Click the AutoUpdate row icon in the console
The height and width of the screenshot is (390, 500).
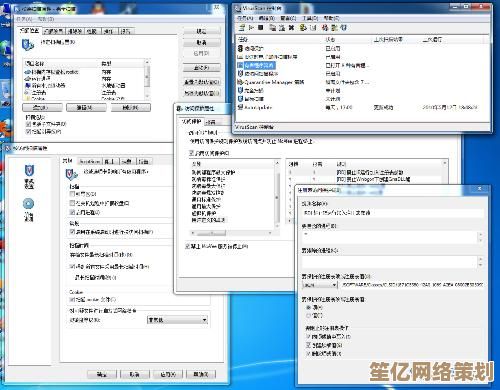[240, 107]
